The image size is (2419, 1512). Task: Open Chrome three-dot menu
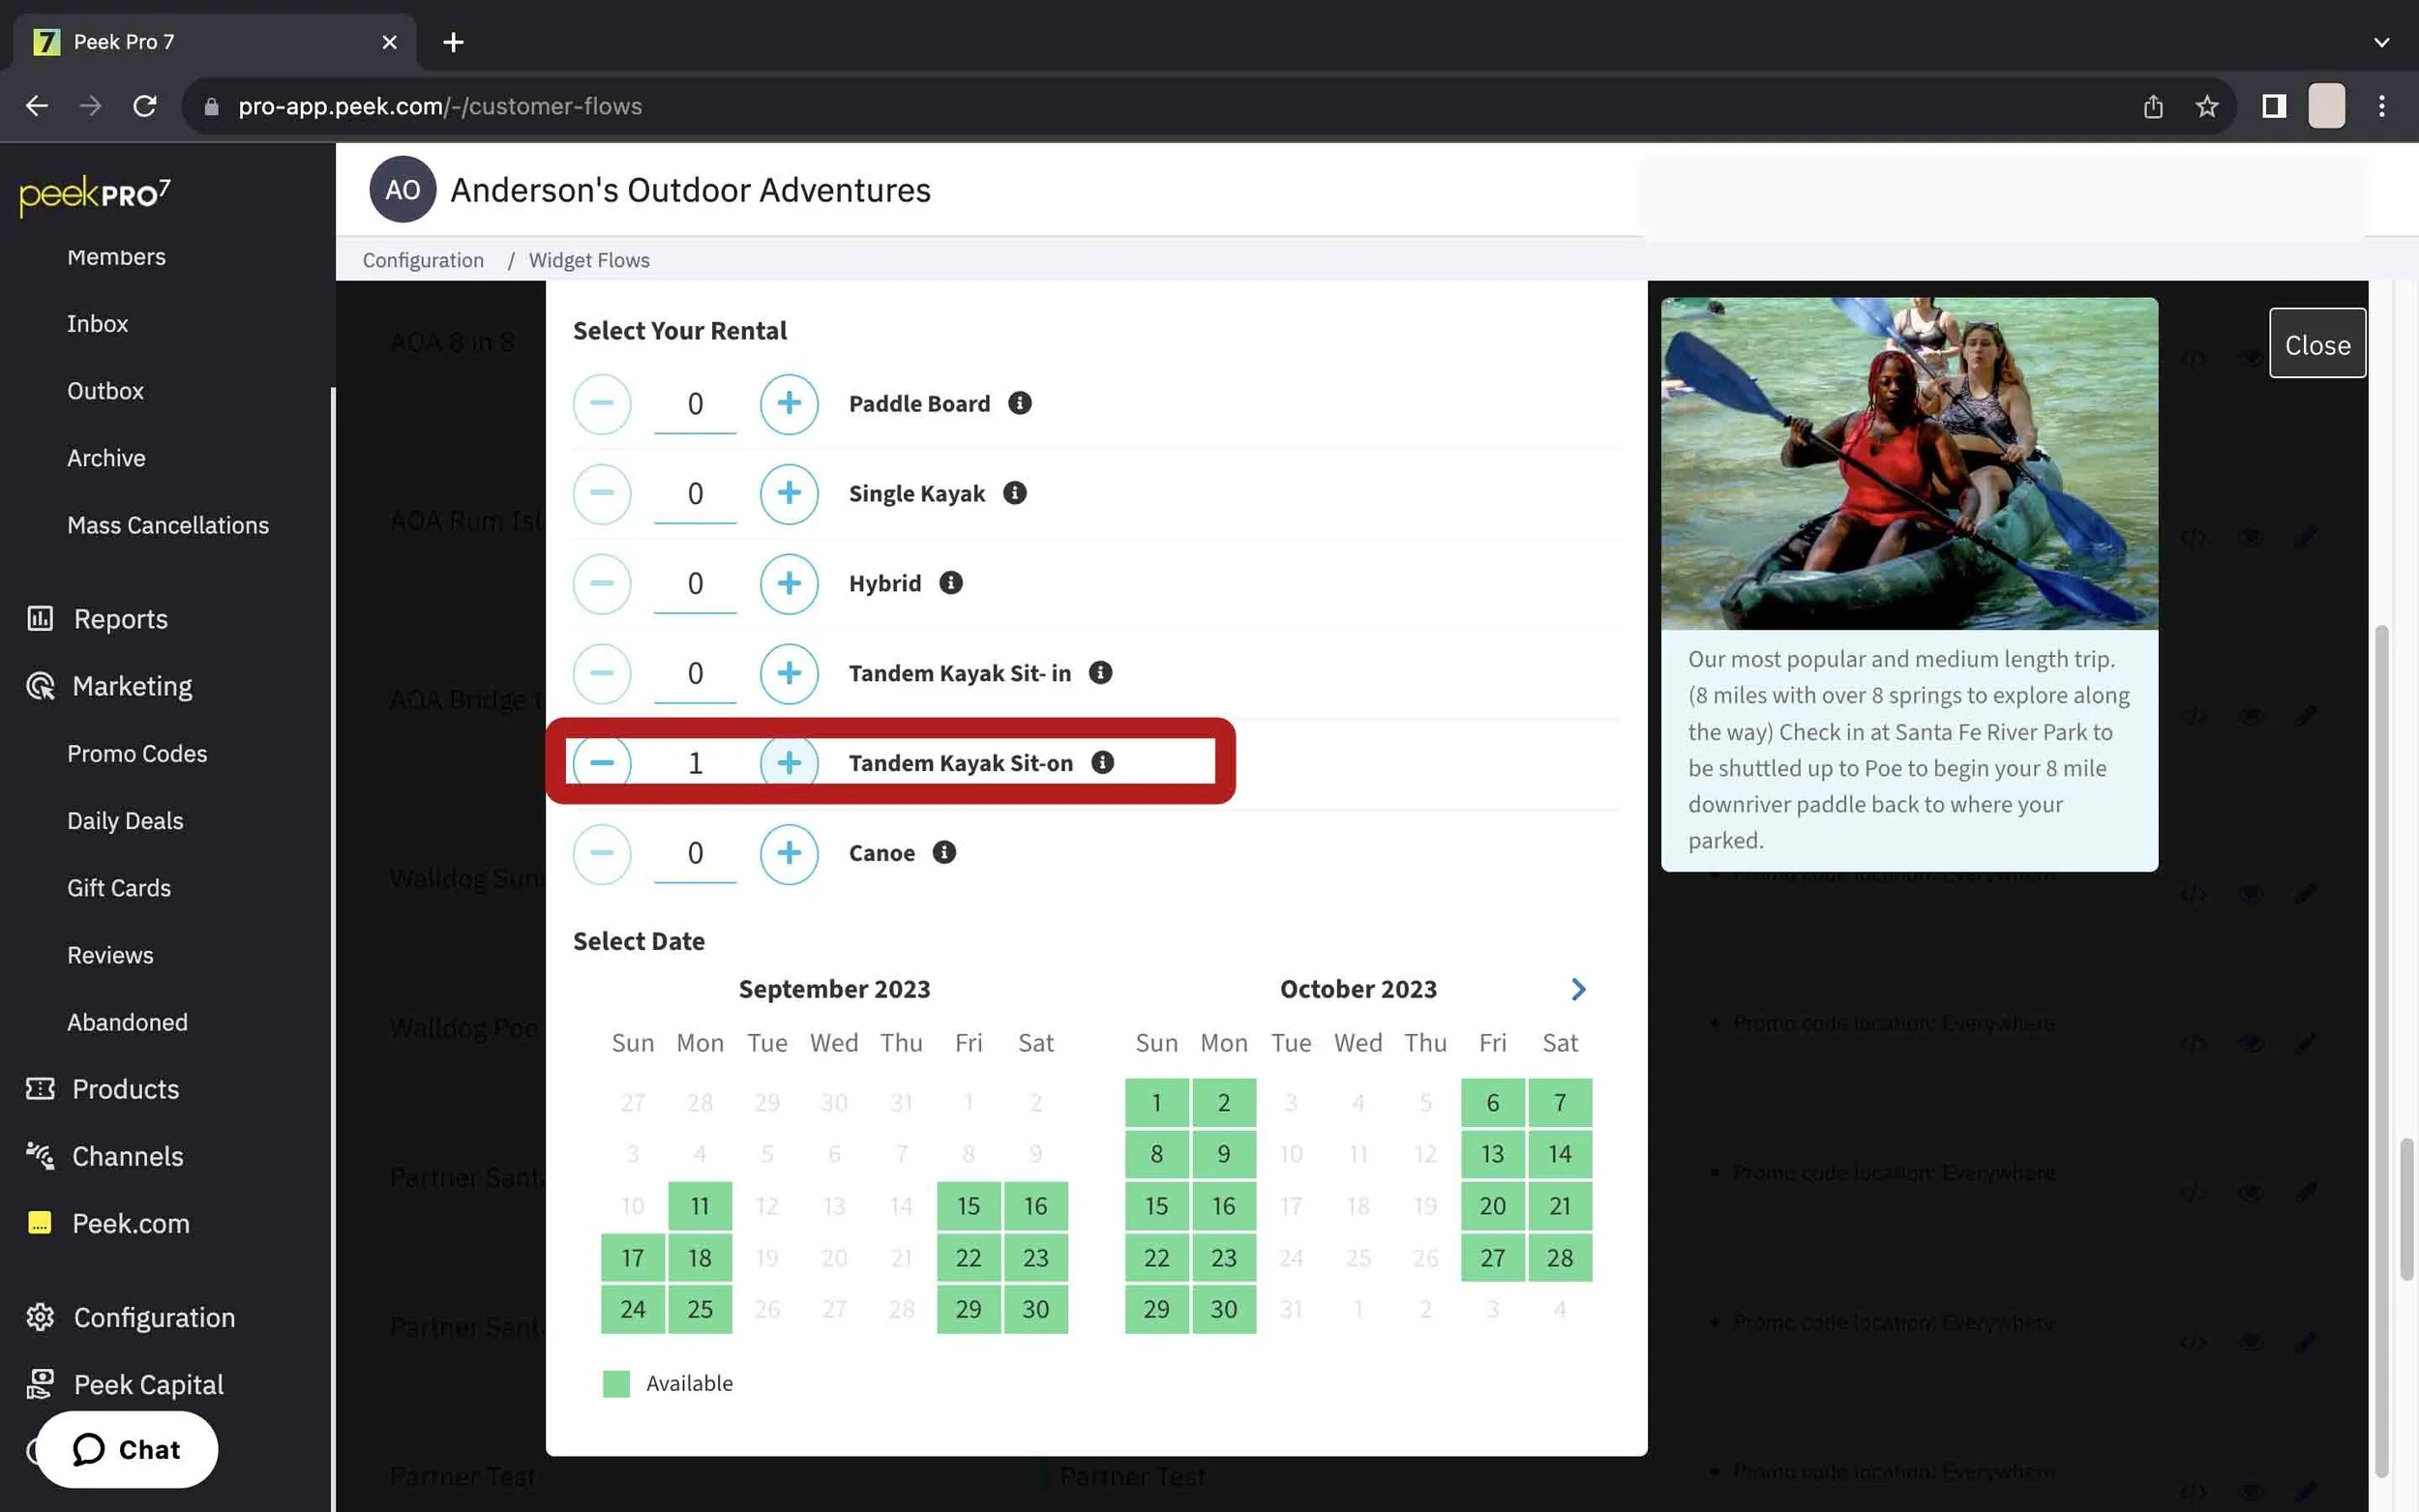pos(2381,106)
